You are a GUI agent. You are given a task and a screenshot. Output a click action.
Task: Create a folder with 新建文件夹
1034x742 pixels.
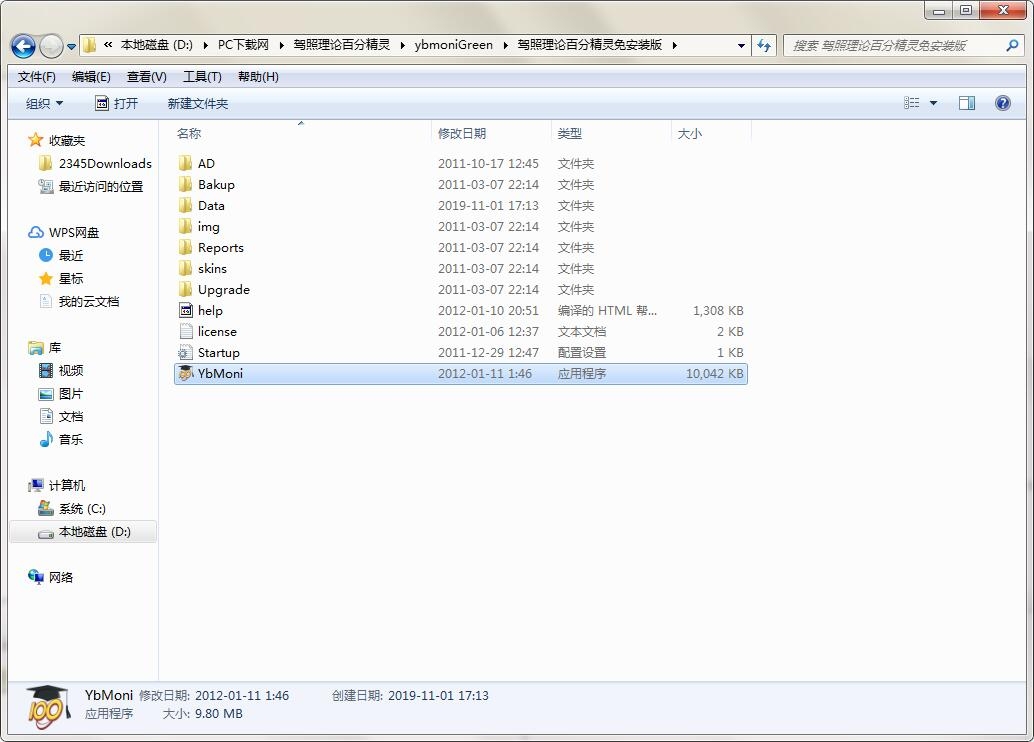point(198,103)
